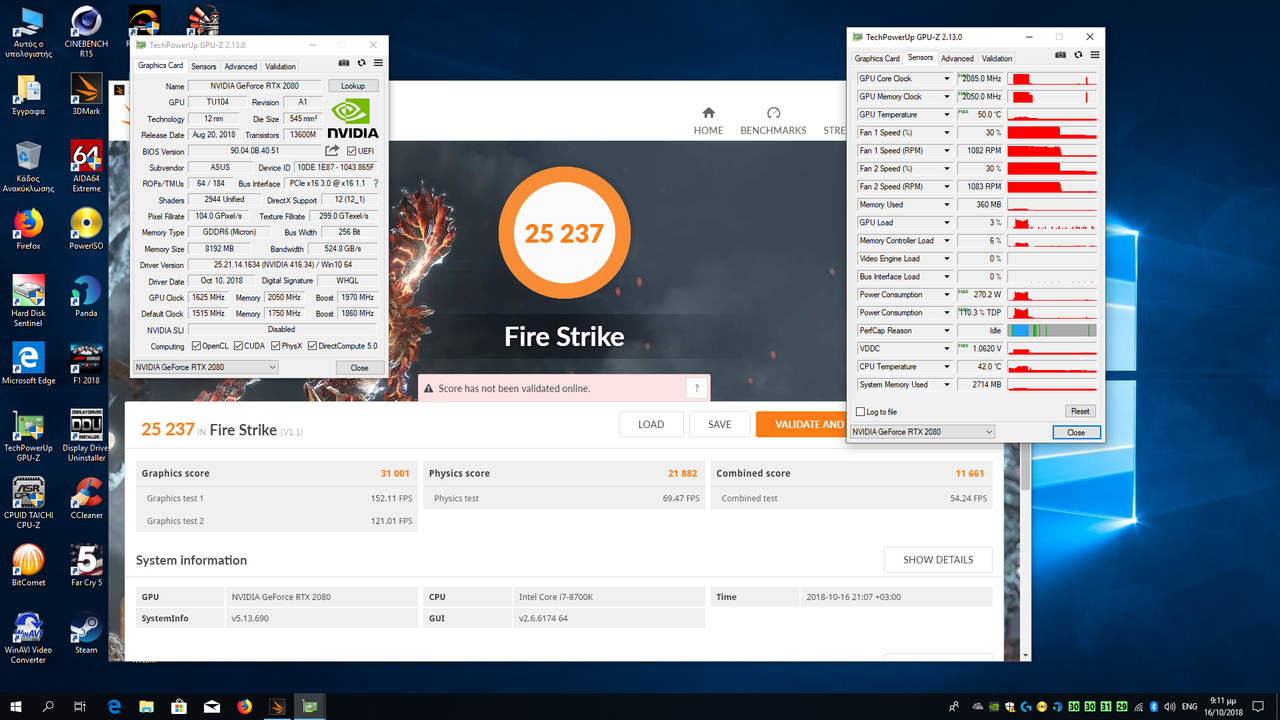The image size is (1280, 720).
Task: Open 3DMark BENCHMARKS tab
Action: tap(773, 121)
